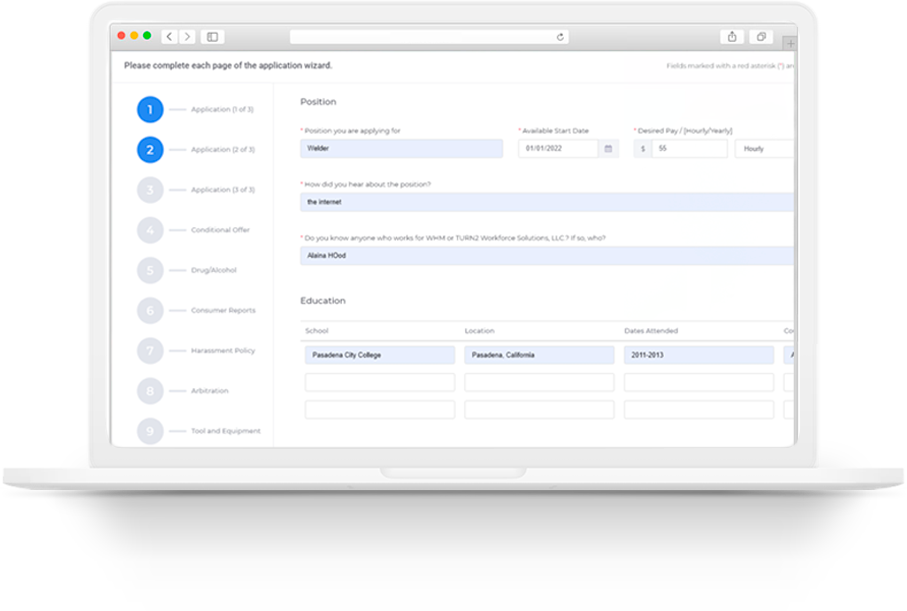Viewport: 907px width, 611px height.
Task: Click the 'Do you know anyone' question label
Action: 455,238
